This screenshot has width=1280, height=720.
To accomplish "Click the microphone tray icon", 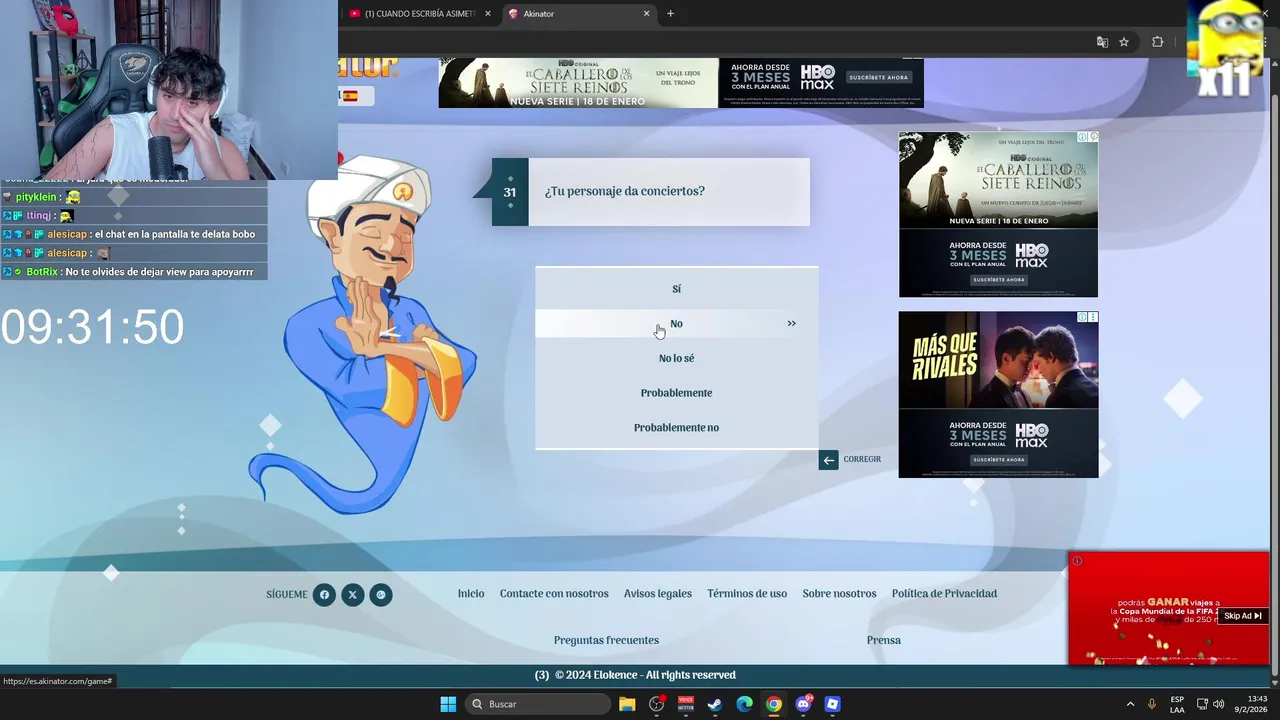I will coord(1152,704).
